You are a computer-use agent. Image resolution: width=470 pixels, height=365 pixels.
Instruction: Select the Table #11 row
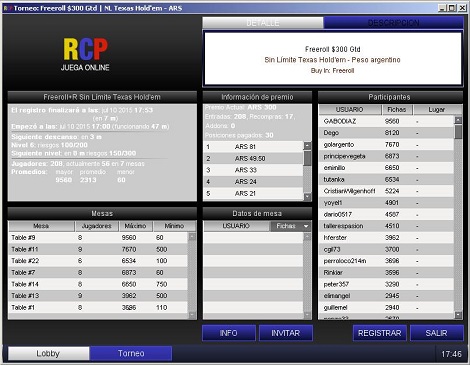point(98,249)
